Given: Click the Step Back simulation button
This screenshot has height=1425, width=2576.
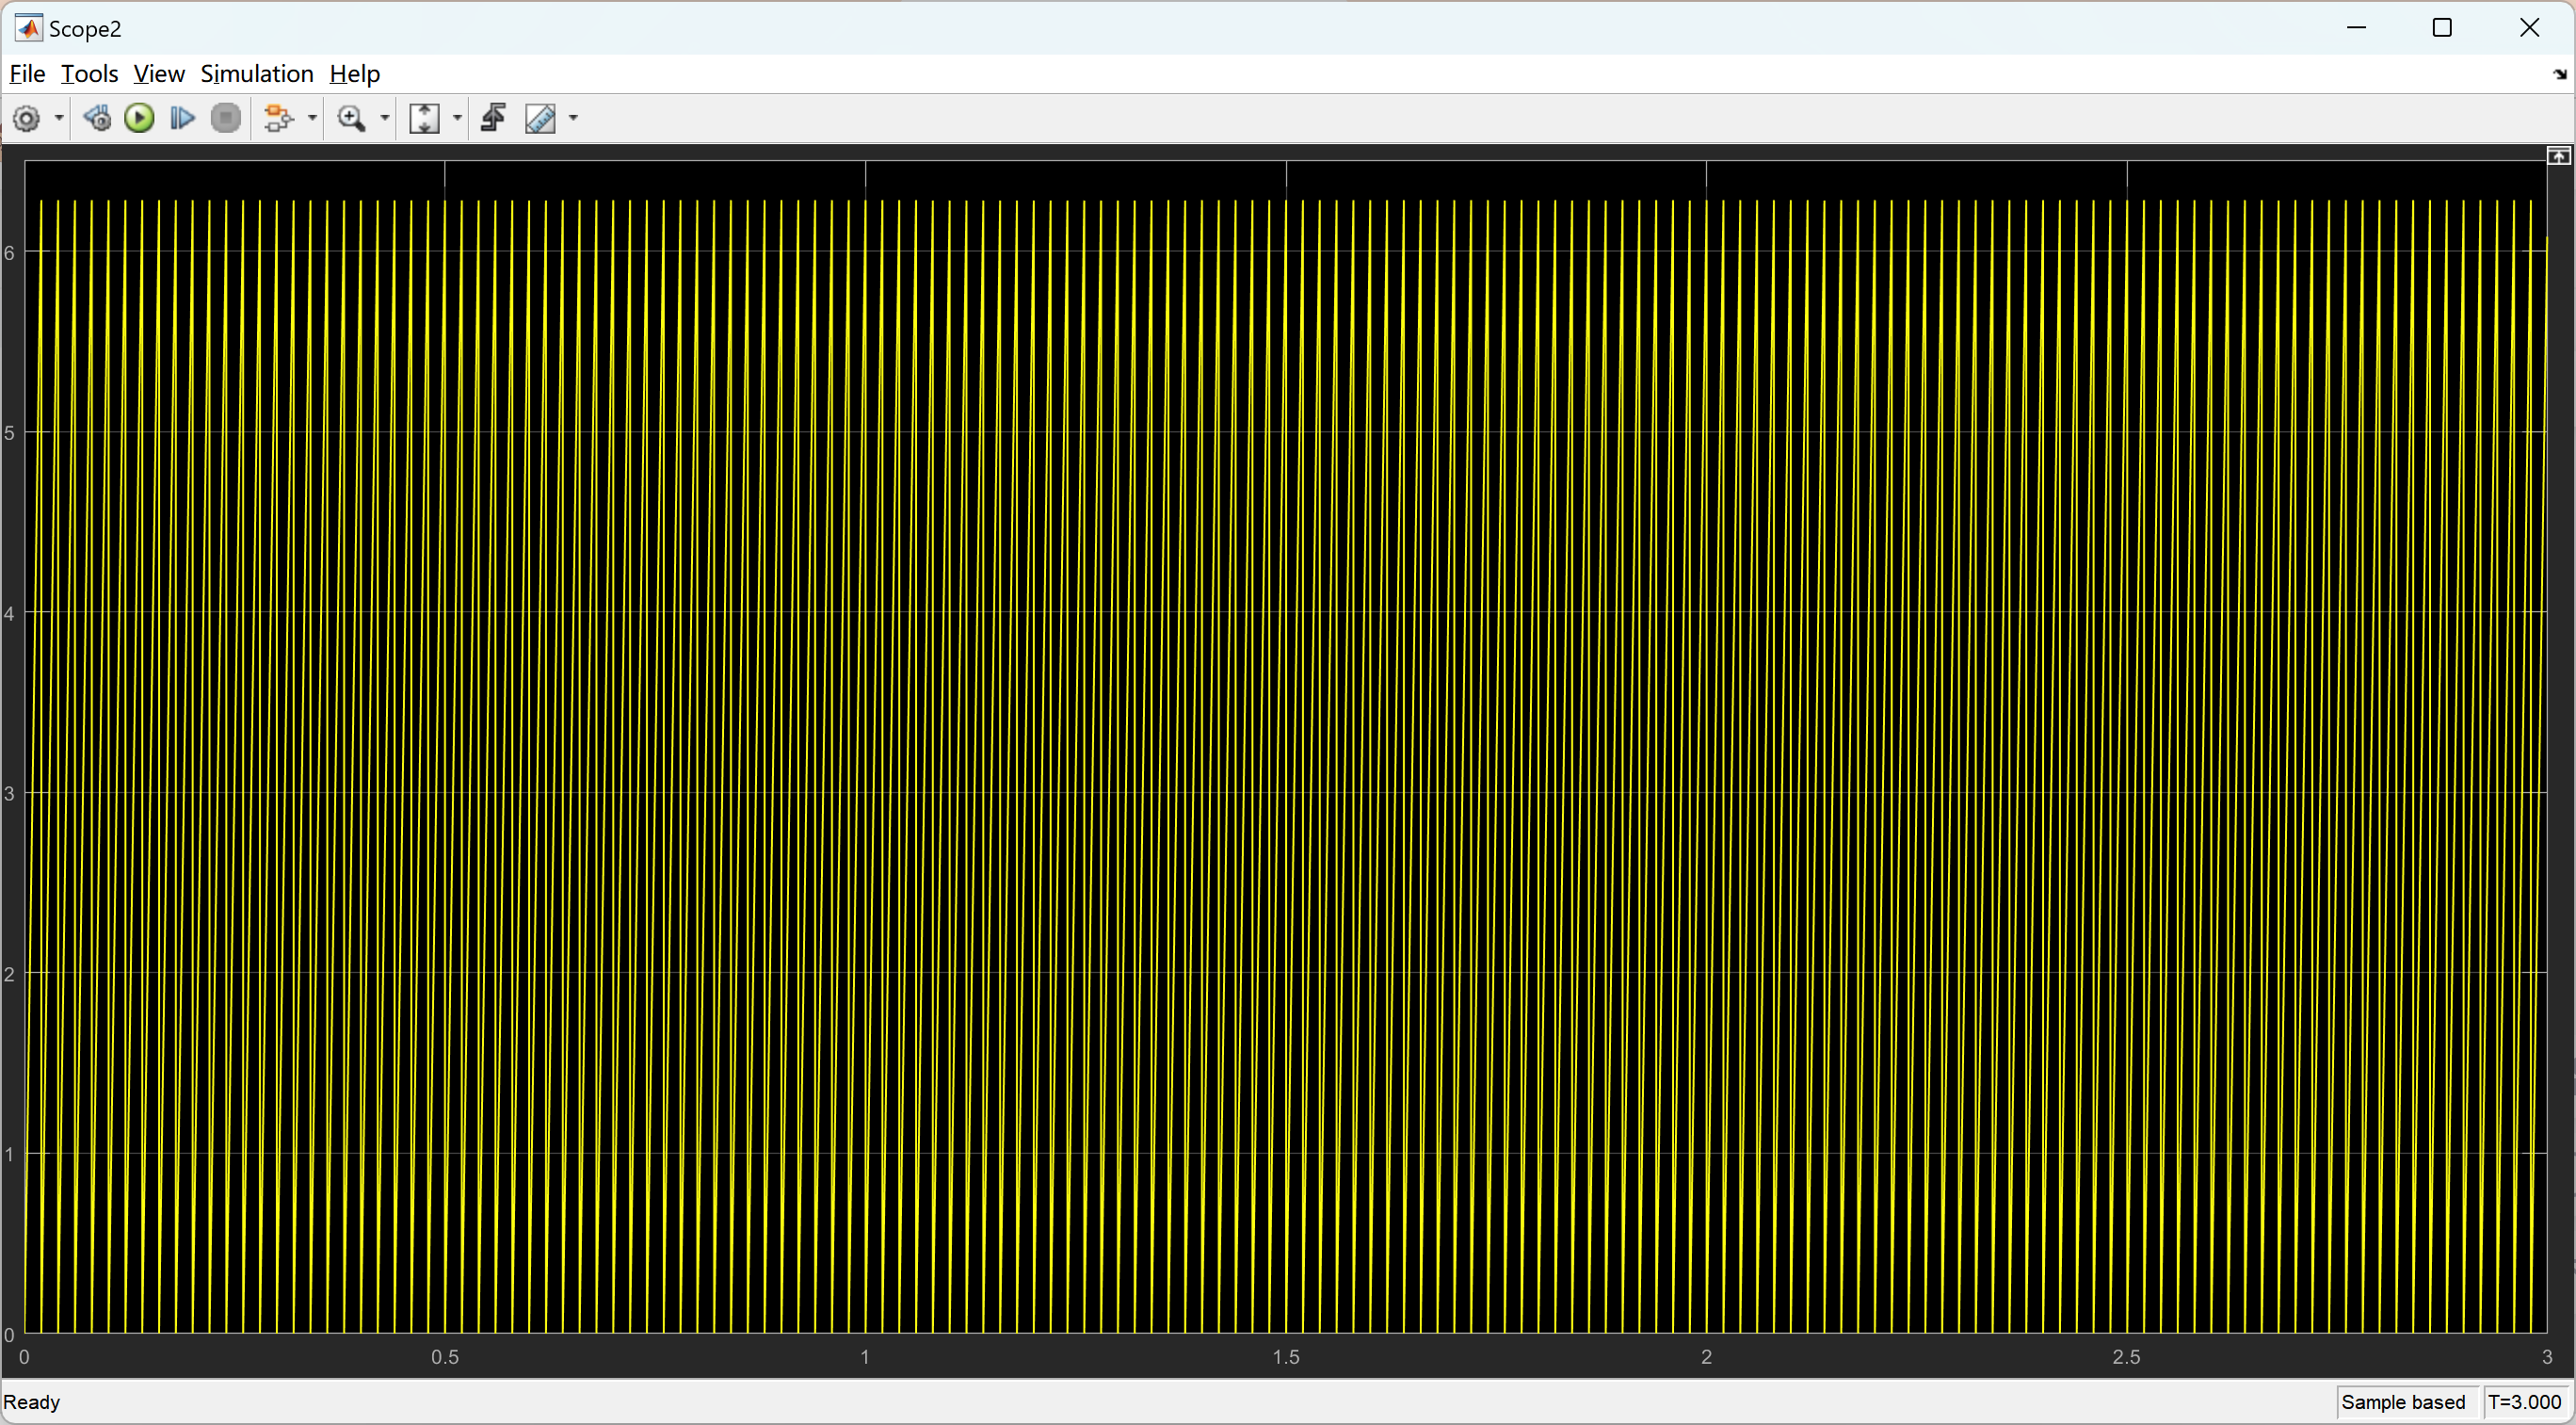Looking at the screenshot, I should 97,118.
